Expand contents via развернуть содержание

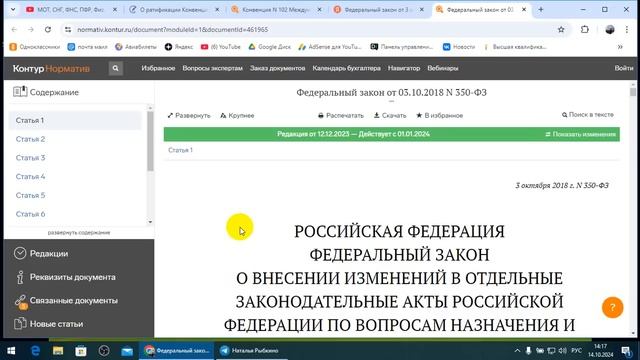pos(79,233)
